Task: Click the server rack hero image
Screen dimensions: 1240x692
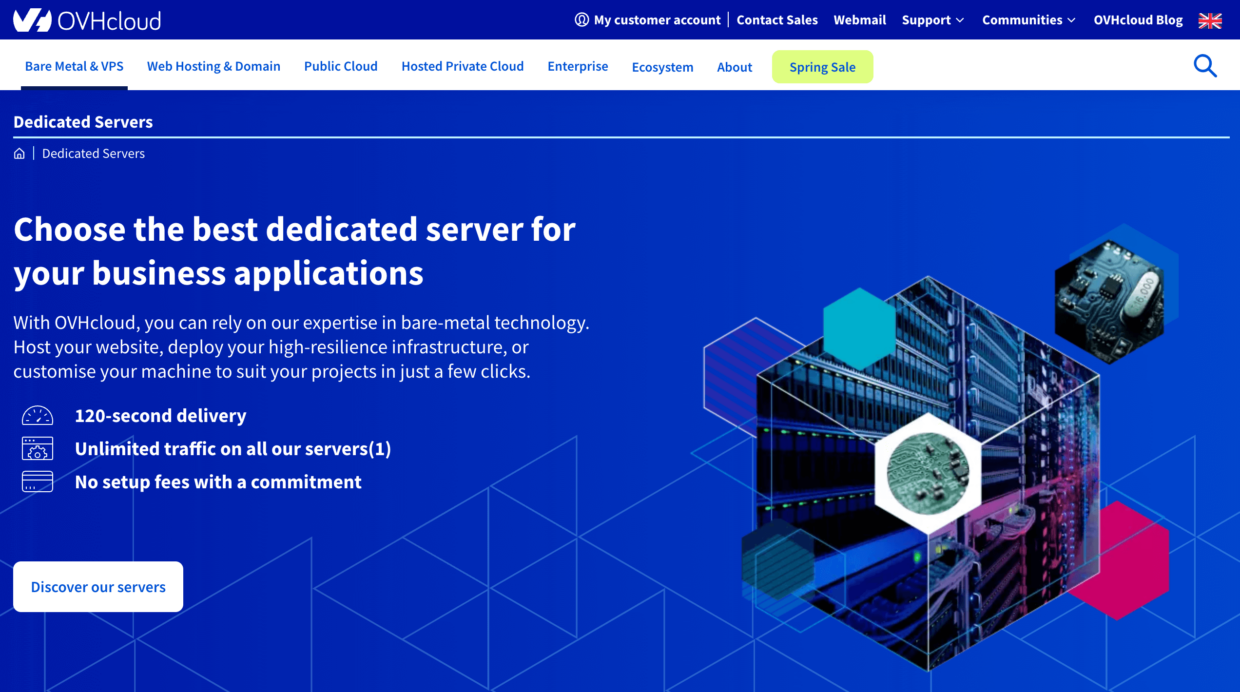Action: (930, 470)
